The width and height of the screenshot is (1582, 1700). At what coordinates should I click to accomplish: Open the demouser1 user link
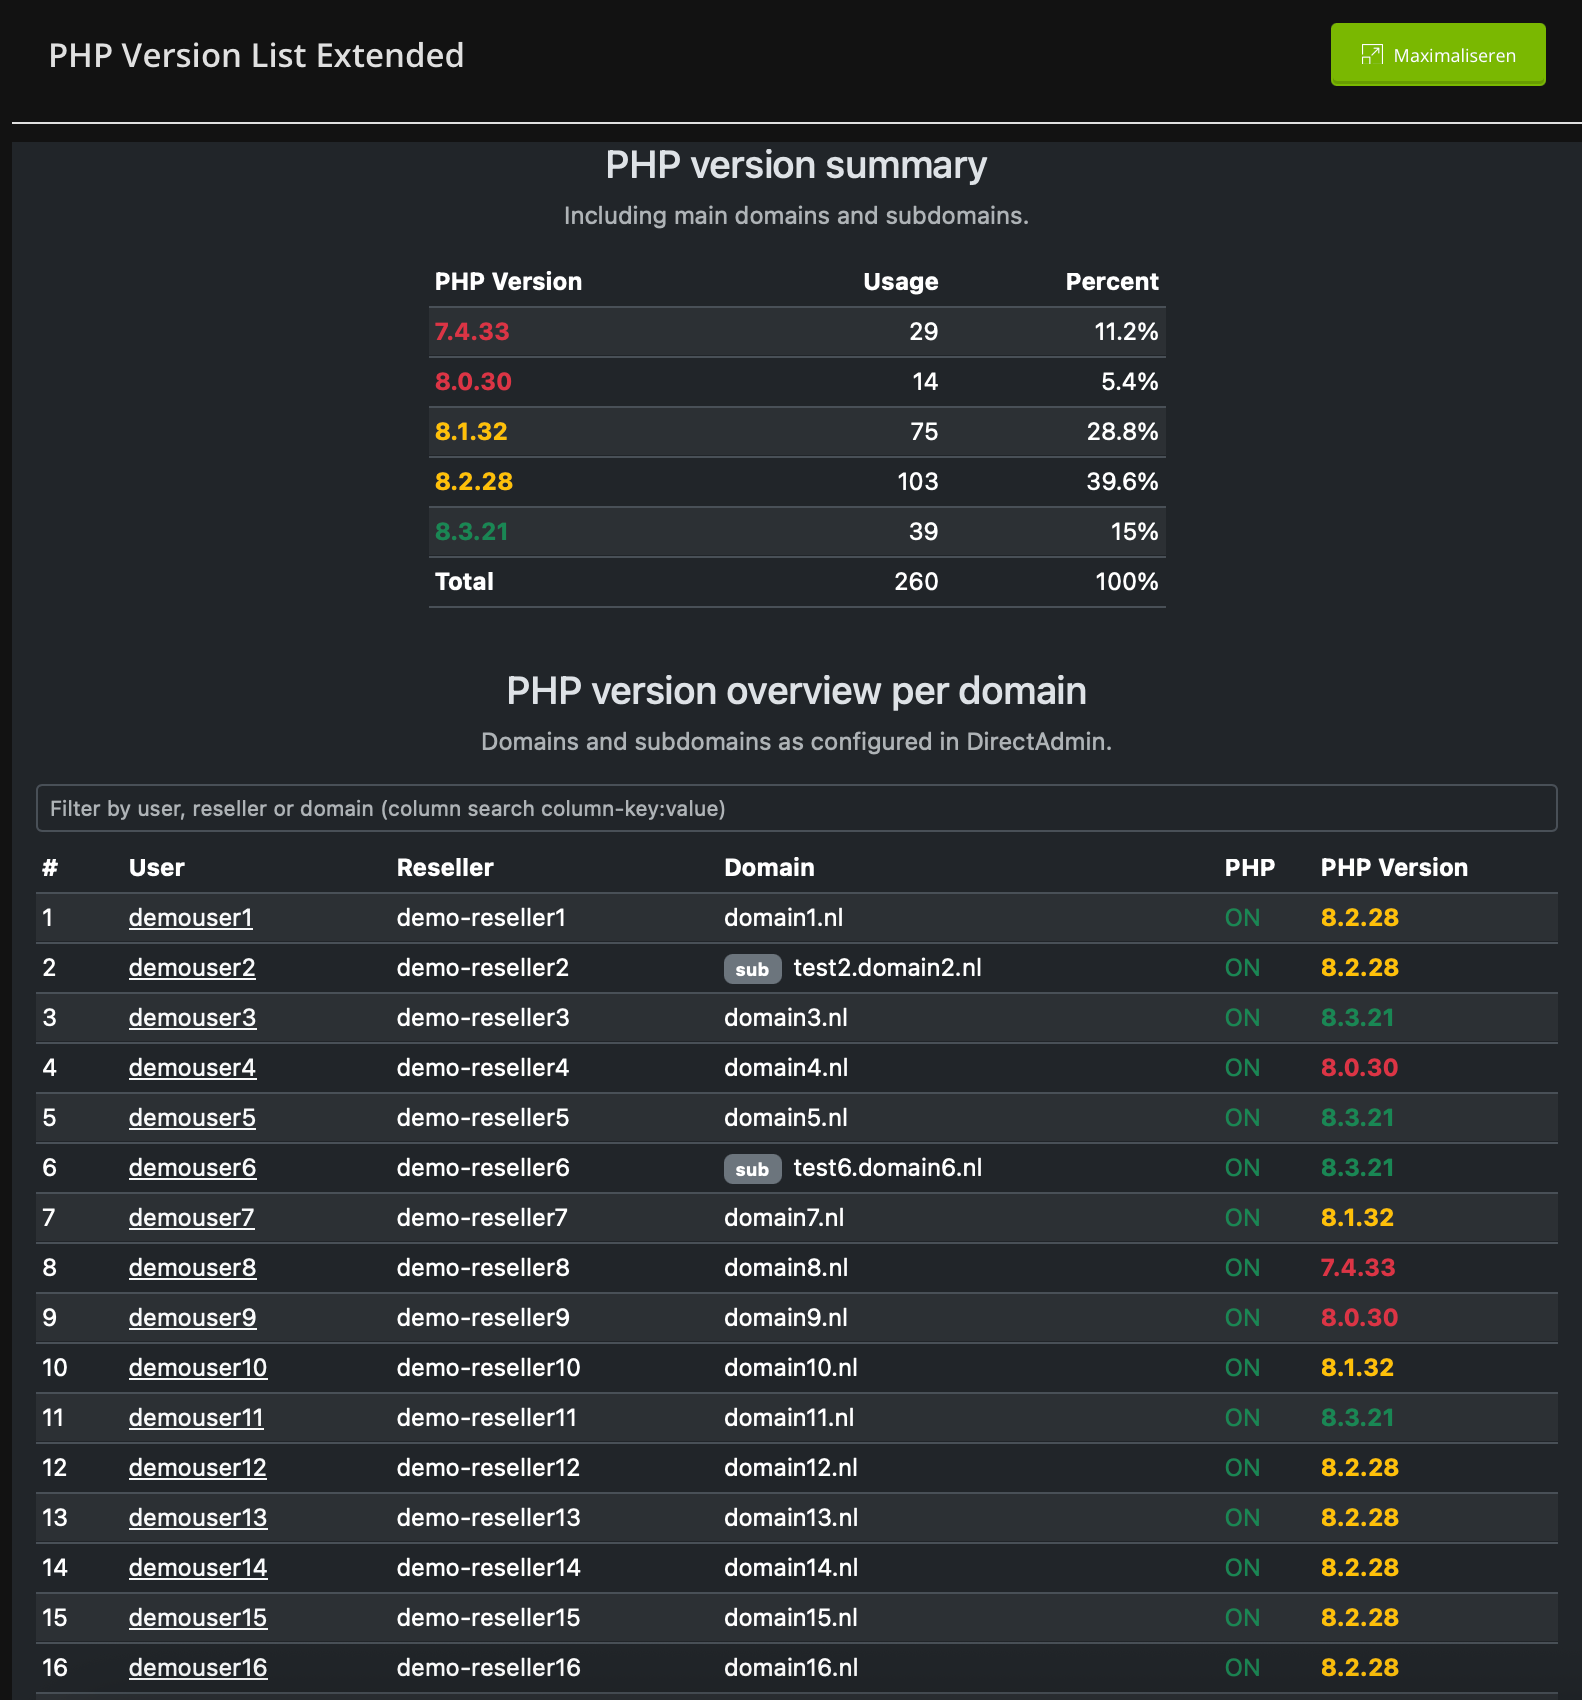(190, 917)
